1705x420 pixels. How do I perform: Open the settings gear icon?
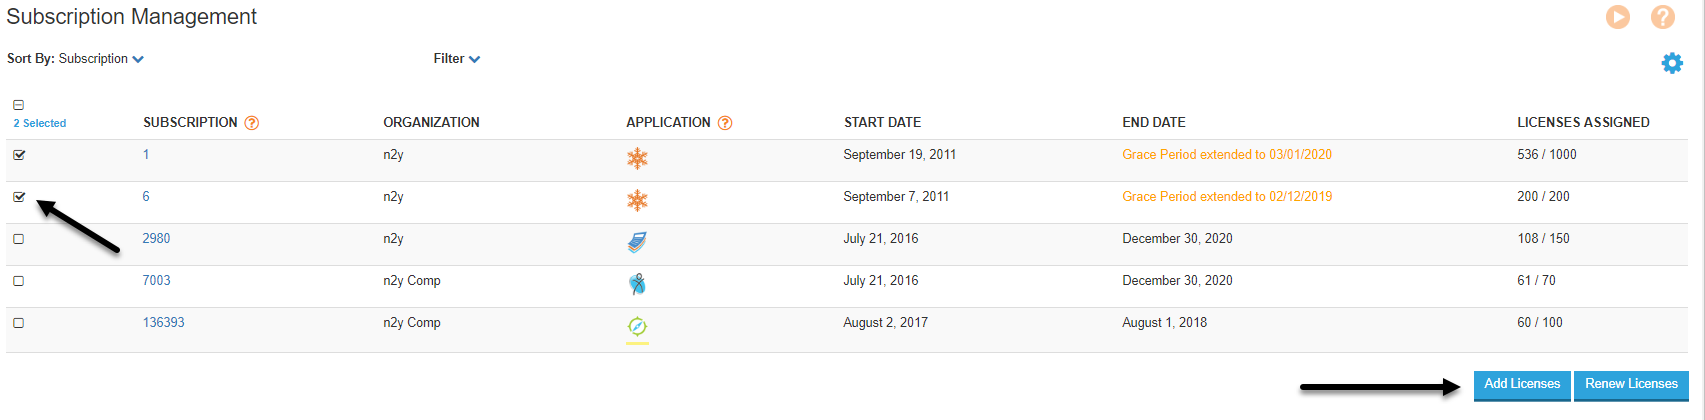(x=1672, y=63)
